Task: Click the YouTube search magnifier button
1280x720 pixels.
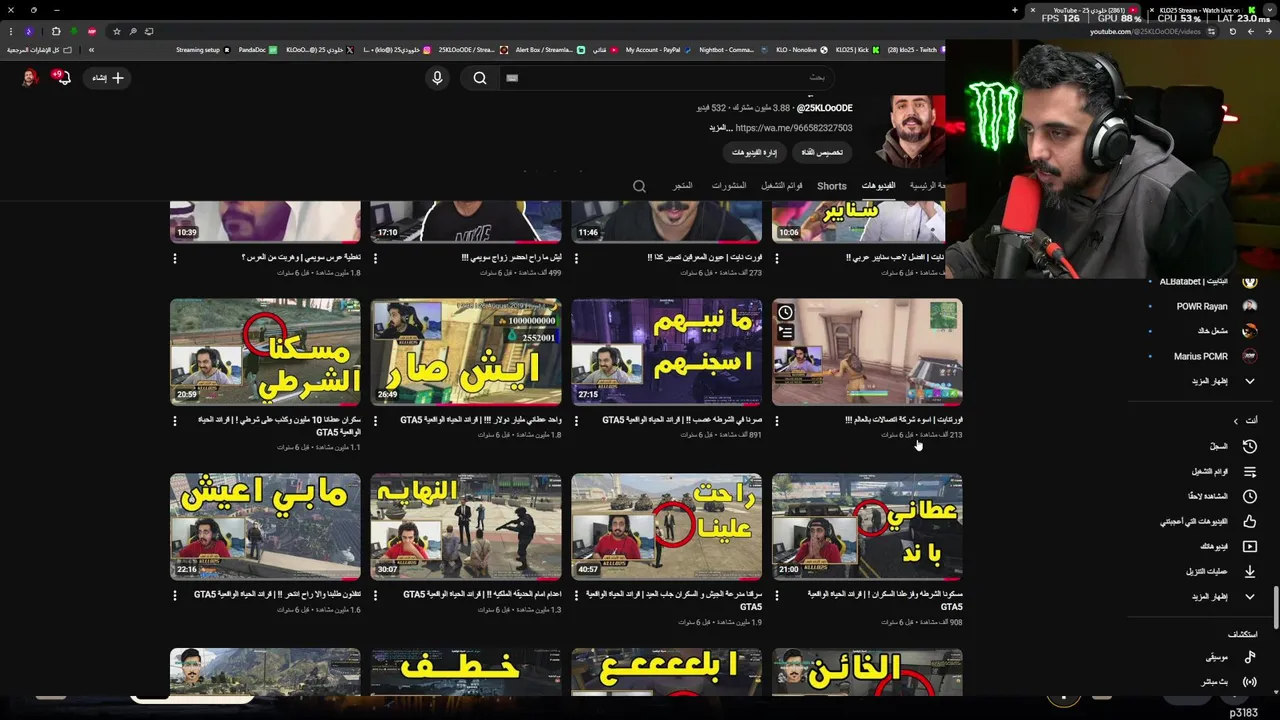Action: pos(480,78)
